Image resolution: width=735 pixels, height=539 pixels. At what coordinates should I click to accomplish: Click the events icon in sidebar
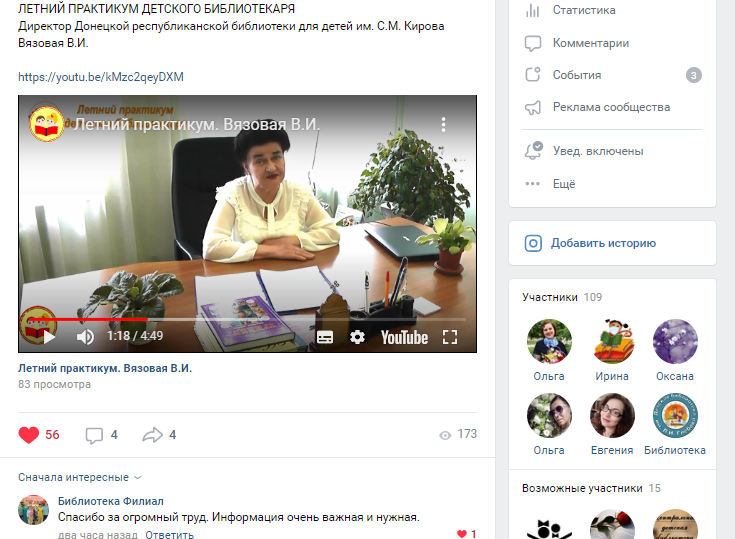pyautogui.click(x=532, y=75)
